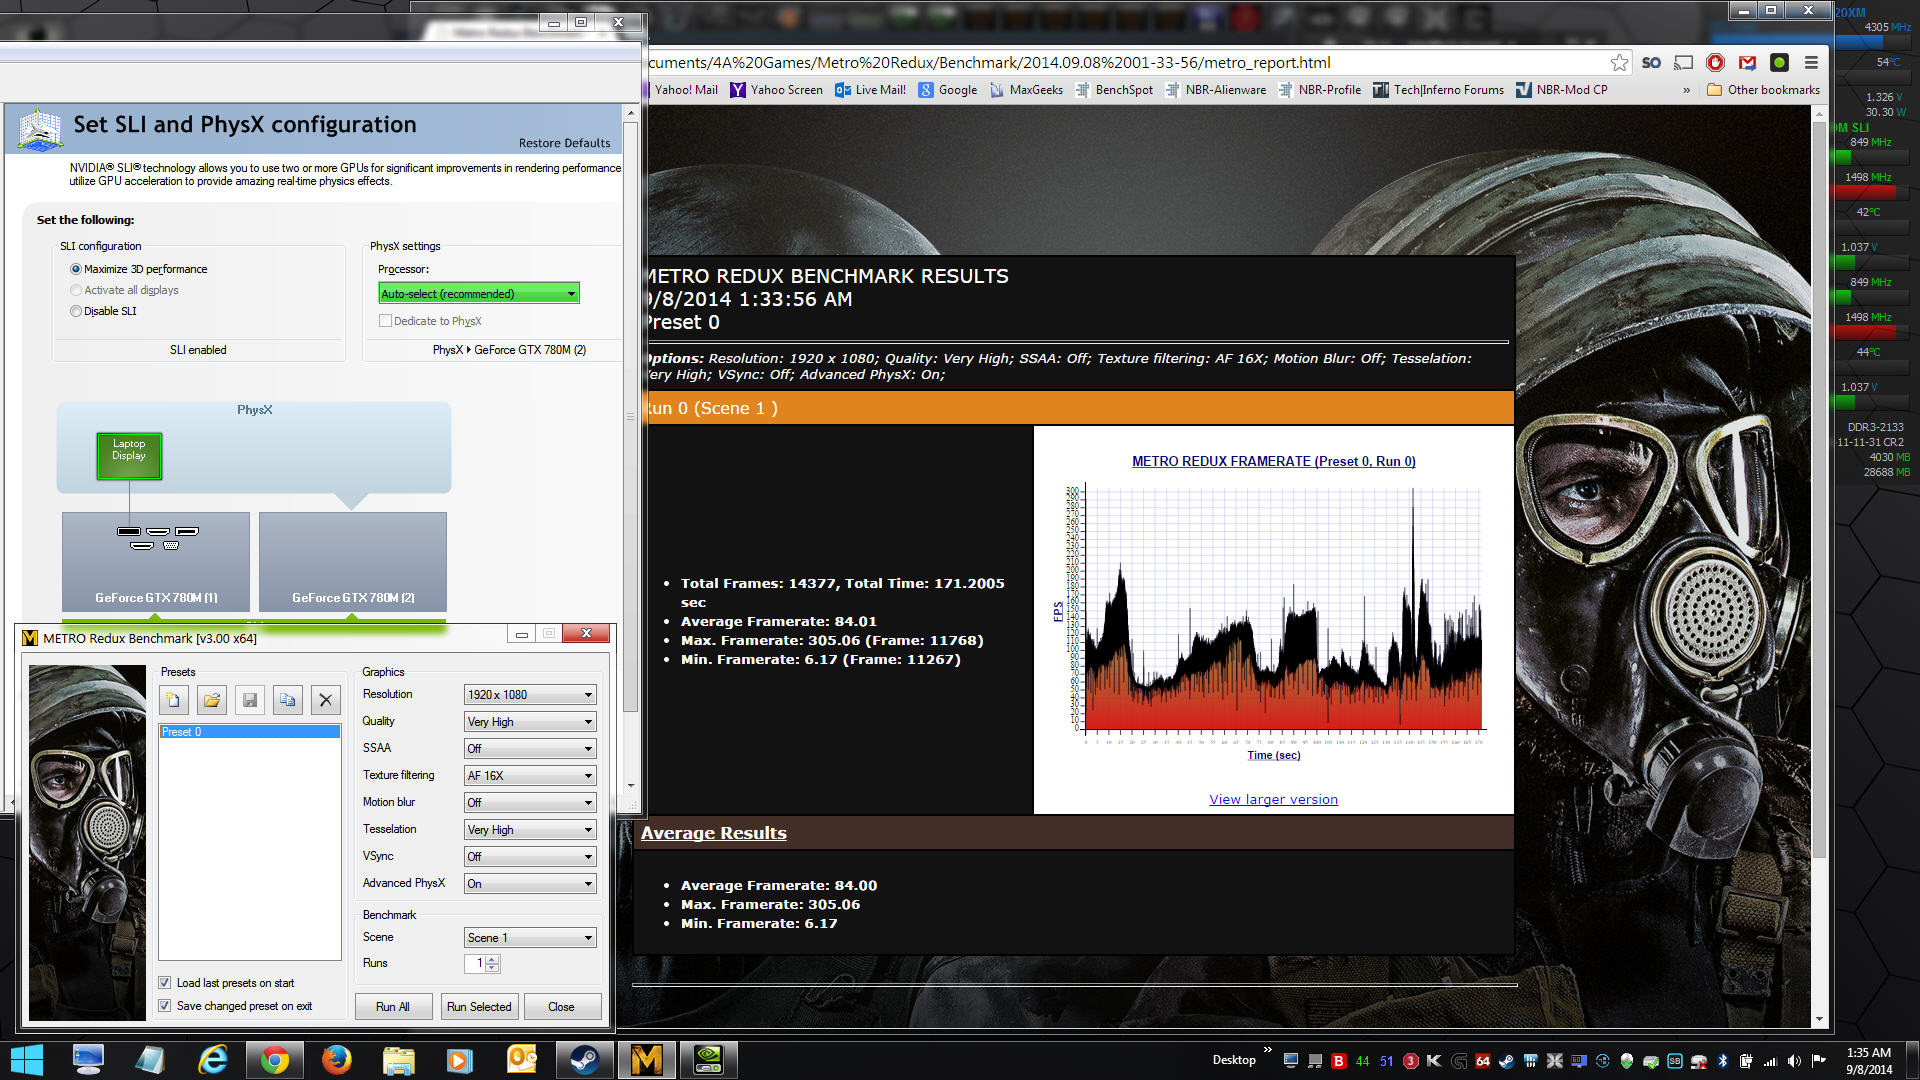This screenshot has width=1920, height=1080.
Task: Open NVIDIA Control Panel taskbar icon
Action: (708, 1060)
